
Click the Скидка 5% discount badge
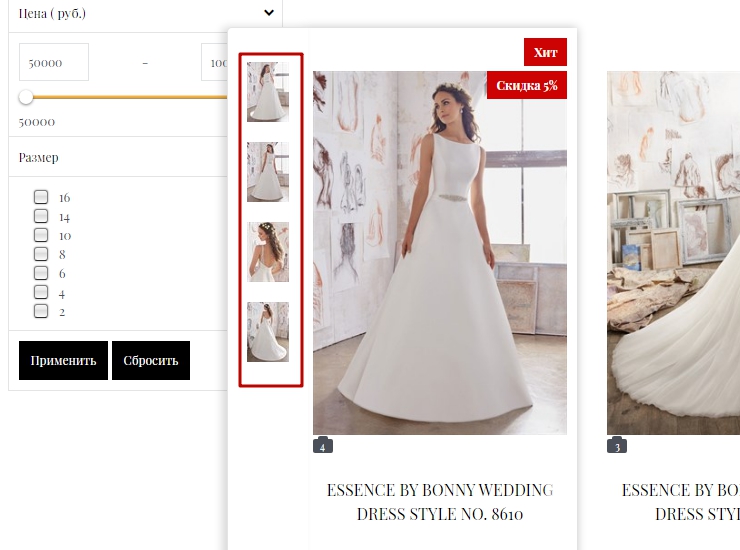[527, 86]
